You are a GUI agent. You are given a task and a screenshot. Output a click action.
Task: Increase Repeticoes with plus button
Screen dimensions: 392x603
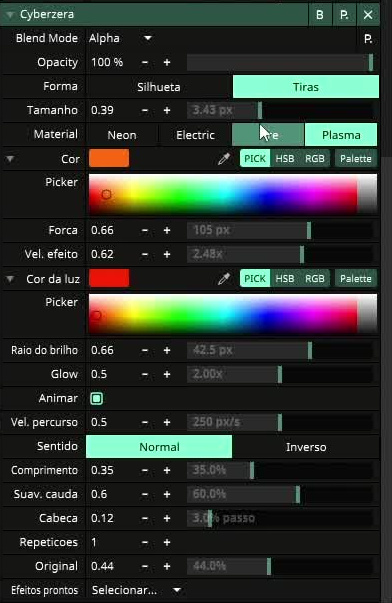tap(167, 542)
